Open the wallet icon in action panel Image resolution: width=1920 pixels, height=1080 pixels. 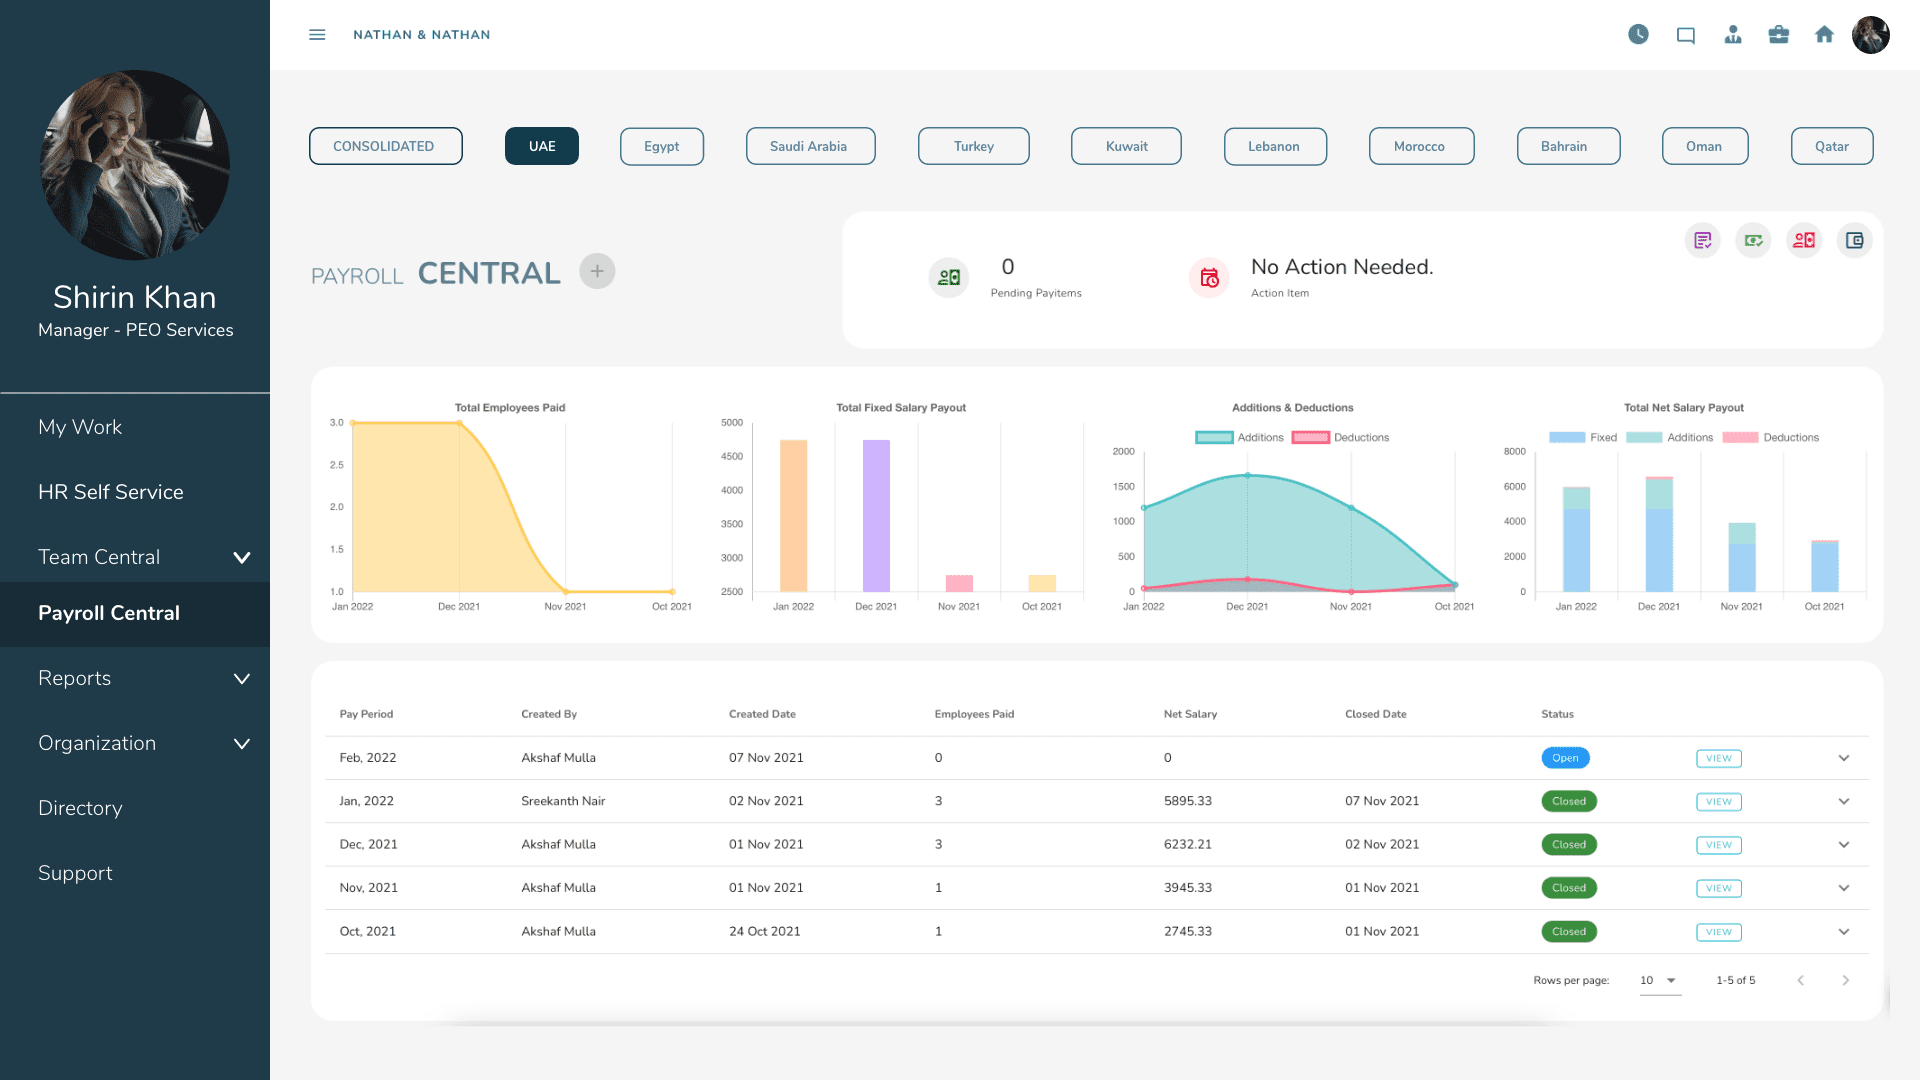pos(1854,240)
